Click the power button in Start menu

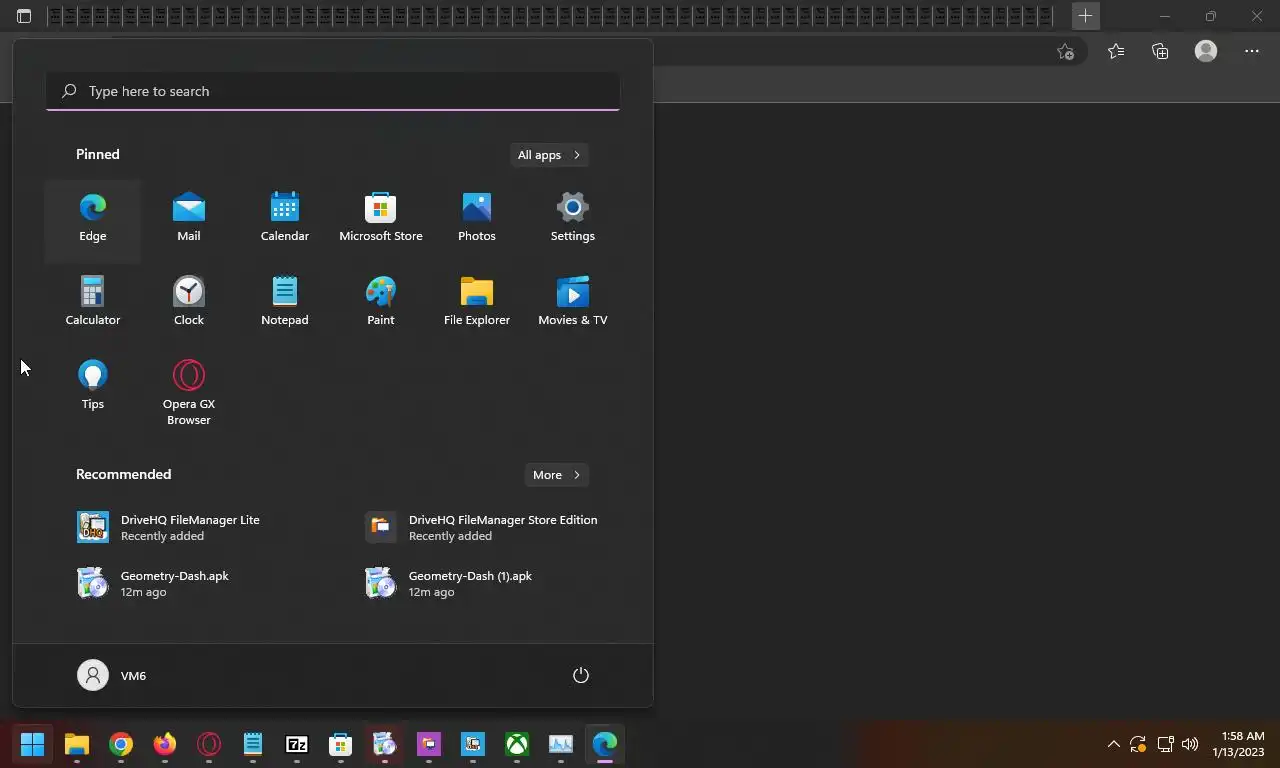581,675
